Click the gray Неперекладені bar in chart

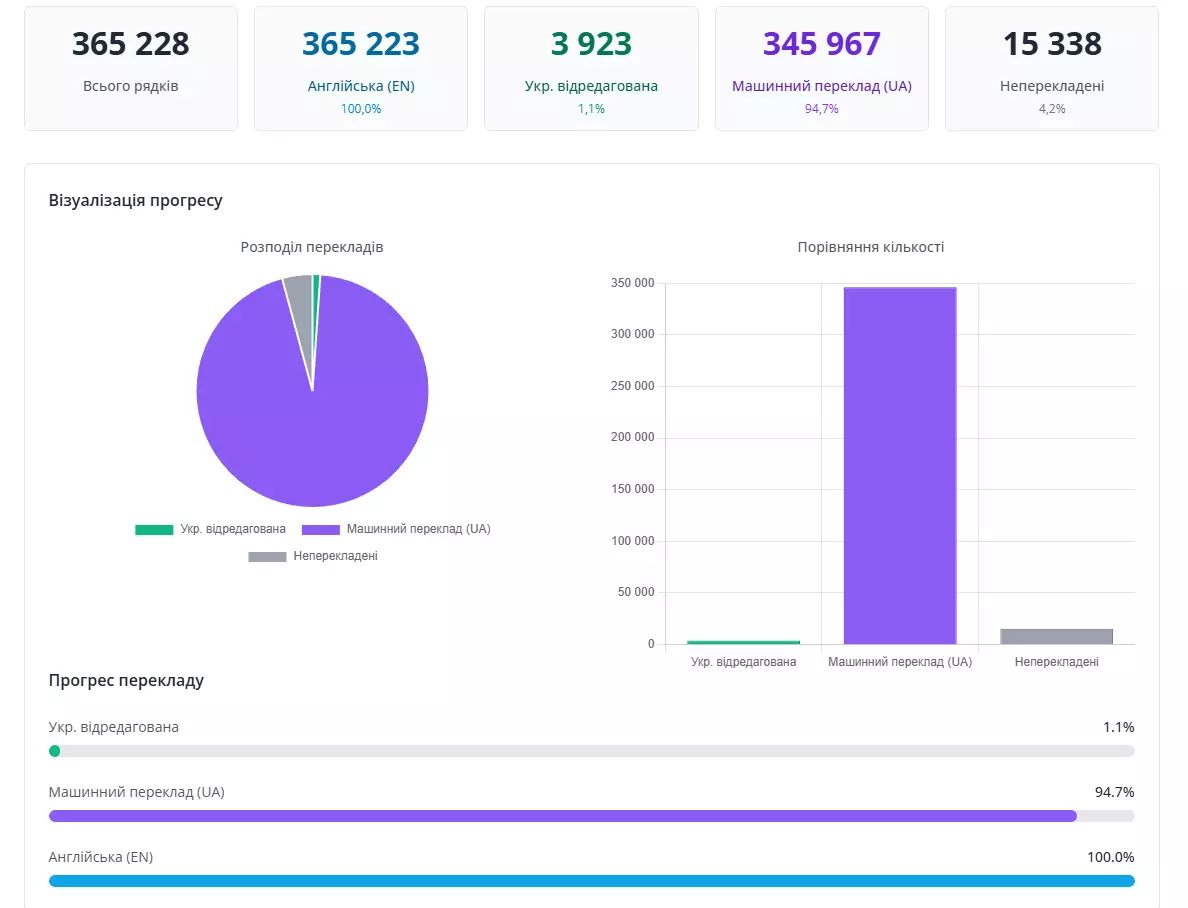[x=1056, y=637]
